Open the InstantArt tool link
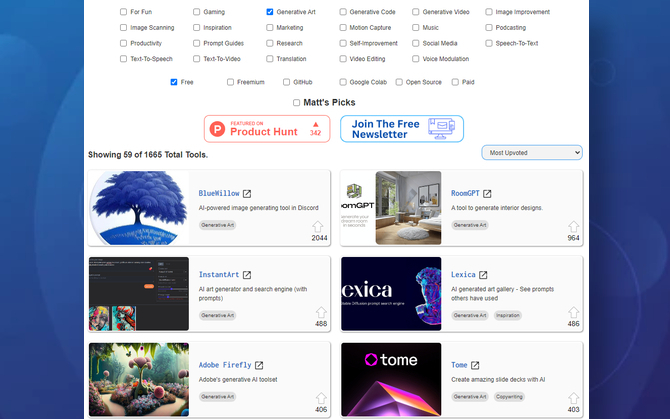 click(219, 275)
